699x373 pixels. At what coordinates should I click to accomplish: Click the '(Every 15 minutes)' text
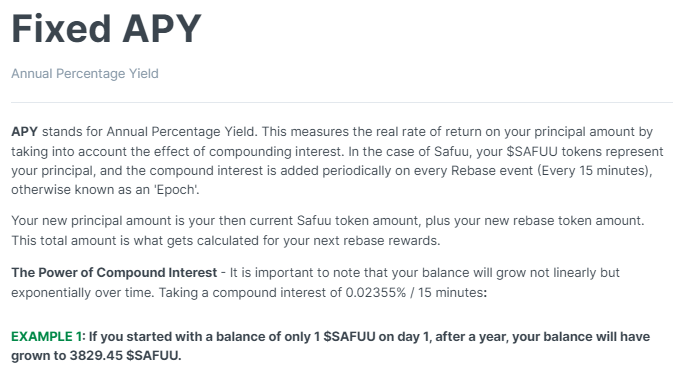tap(595, 171)
